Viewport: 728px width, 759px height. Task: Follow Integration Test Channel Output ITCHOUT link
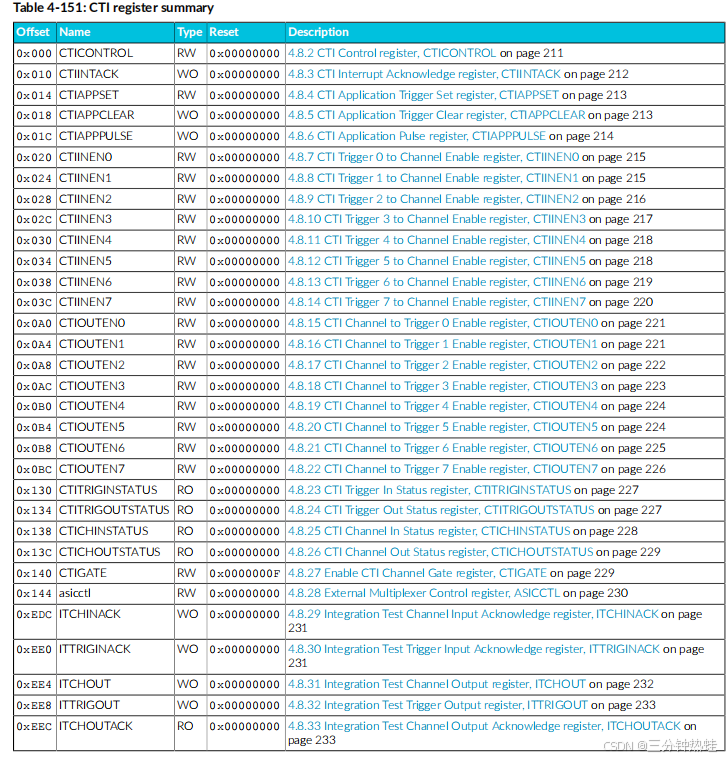(x=437, y=684)
